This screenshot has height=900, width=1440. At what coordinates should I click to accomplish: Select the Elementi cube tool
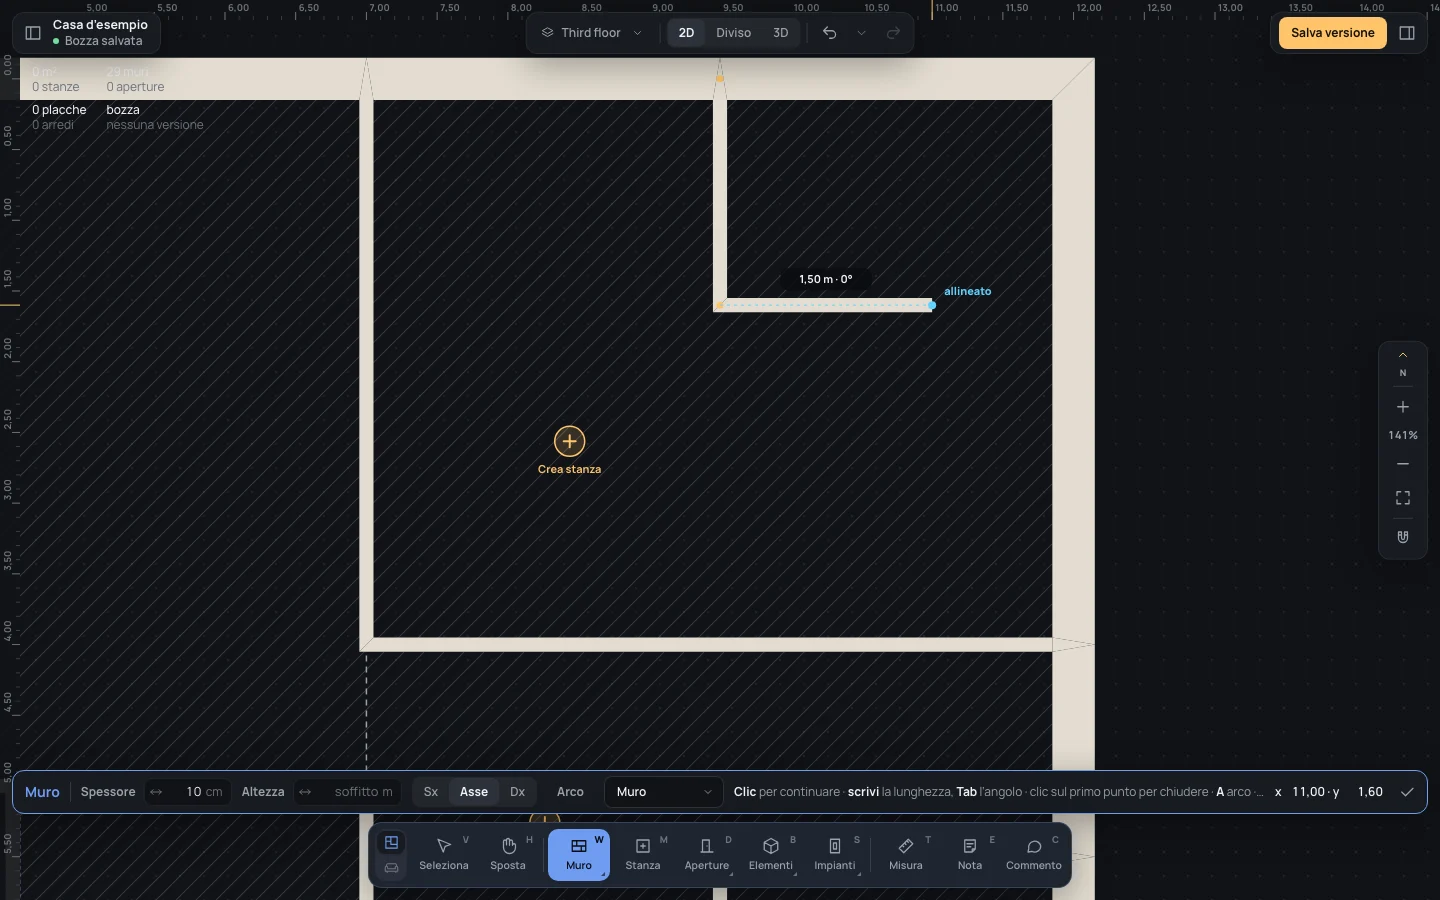[771, 855]
